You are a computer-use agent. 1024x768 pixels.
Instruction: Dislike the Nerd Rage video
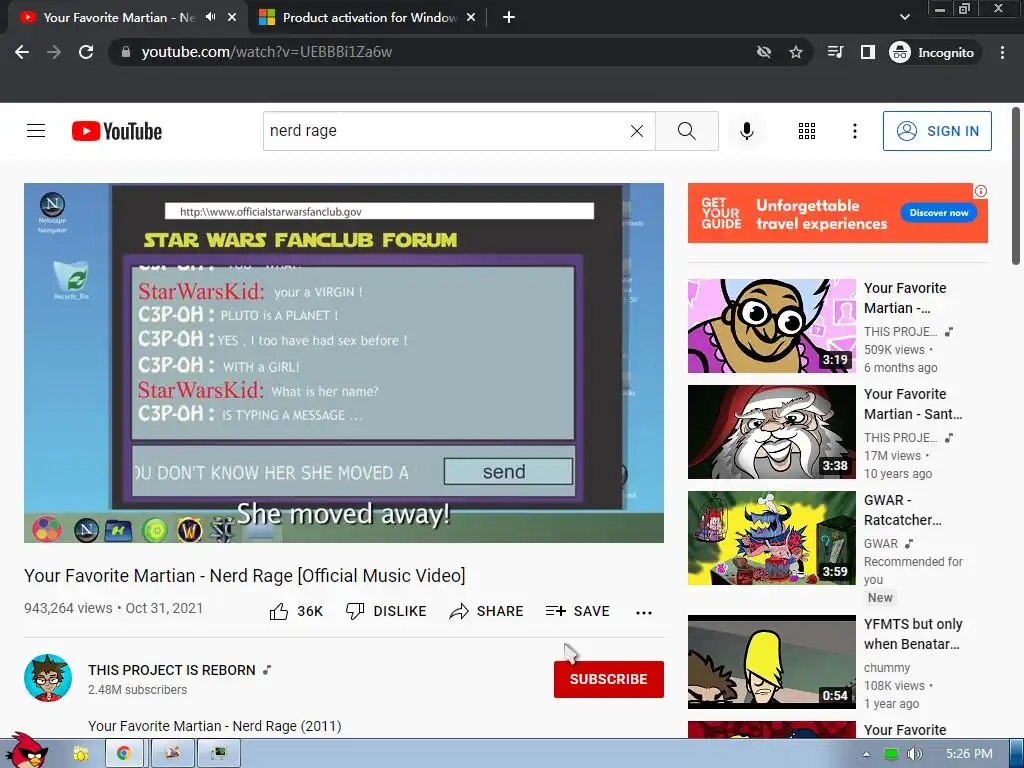tap(385, 611)
